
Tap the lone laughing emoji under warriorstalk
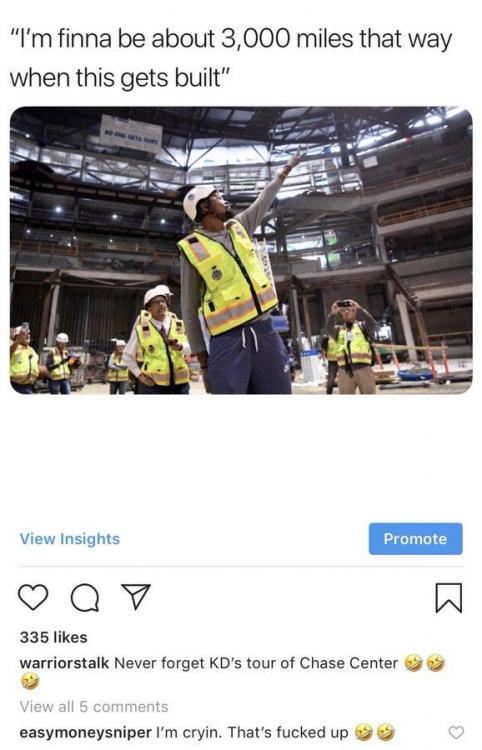pos(30,681)
